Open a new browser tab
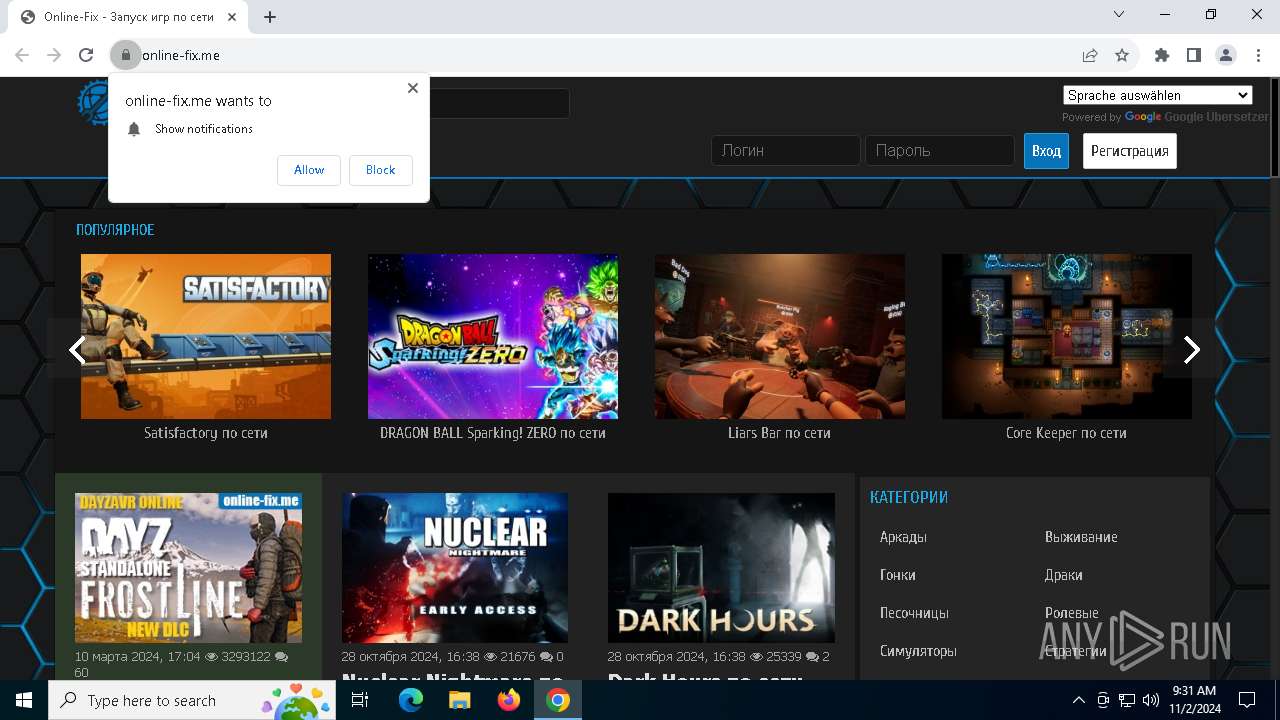 pos(270,17)
